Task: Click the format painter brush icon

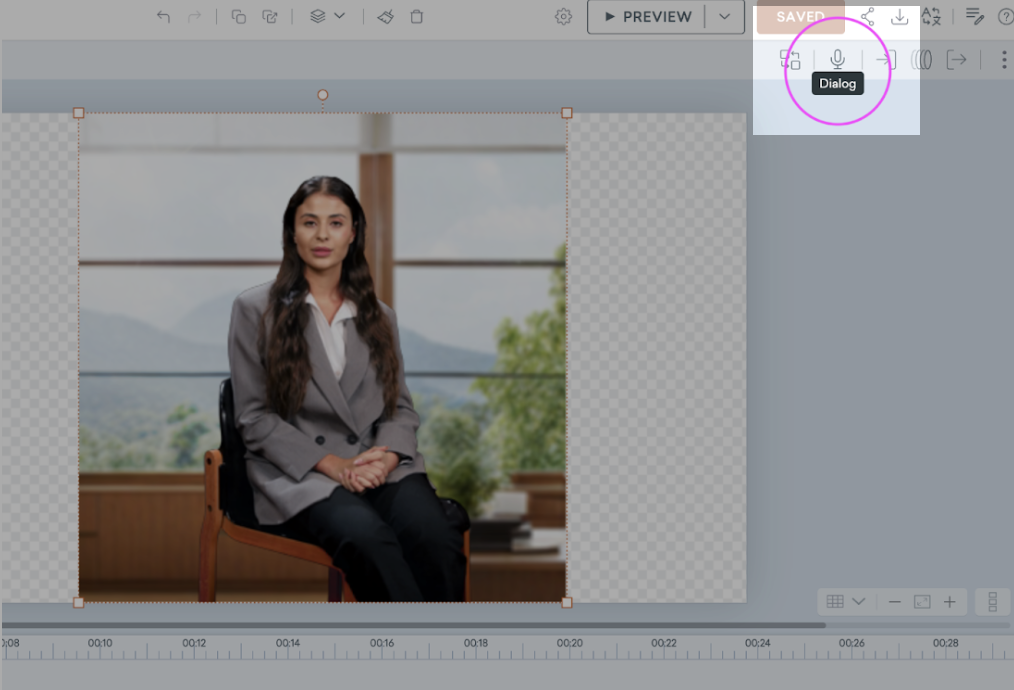Action: tap(385, 17)
